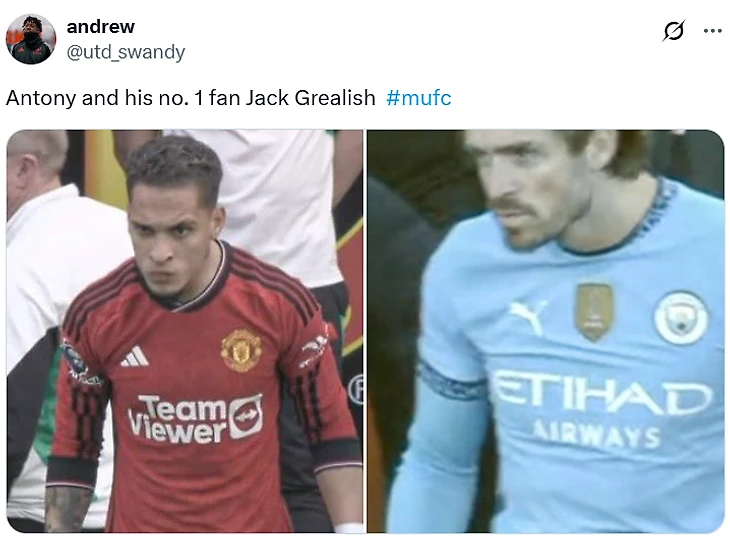Click the display name andrew

[x=101, y=27]
